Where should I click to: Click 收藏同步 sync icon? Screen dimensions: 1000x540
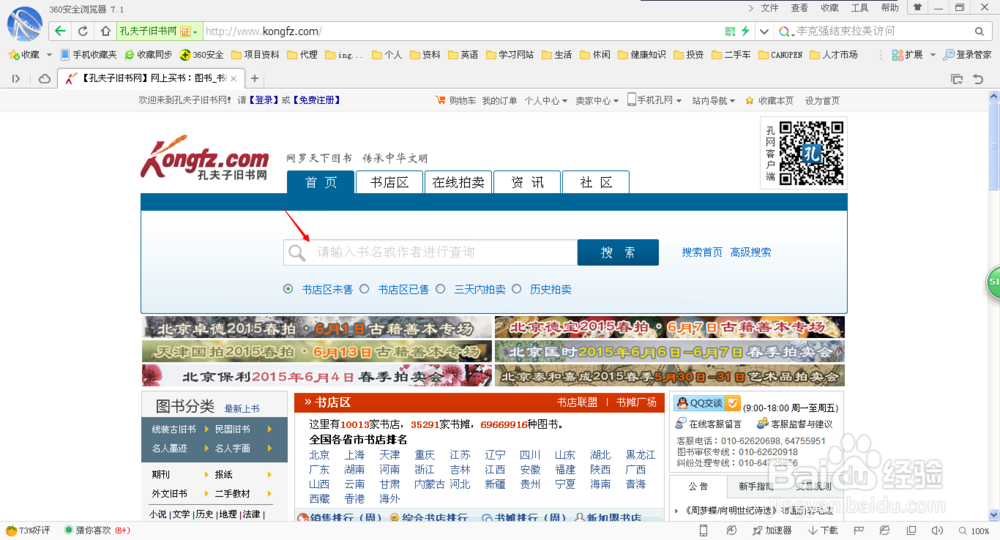(129, 55)
